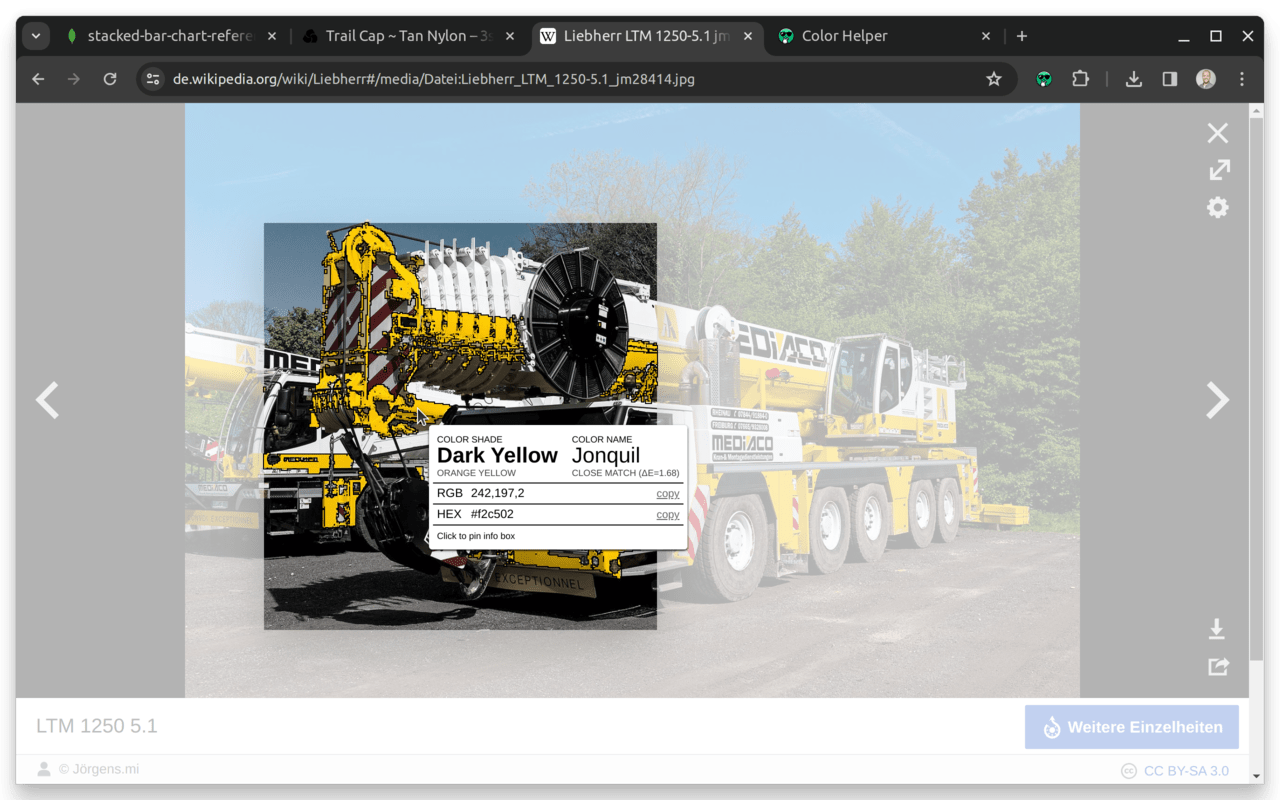Click Weitere Einzelheiten button
The width and height of the screenshot is (1280, 800).
[x=1132, y=727]
